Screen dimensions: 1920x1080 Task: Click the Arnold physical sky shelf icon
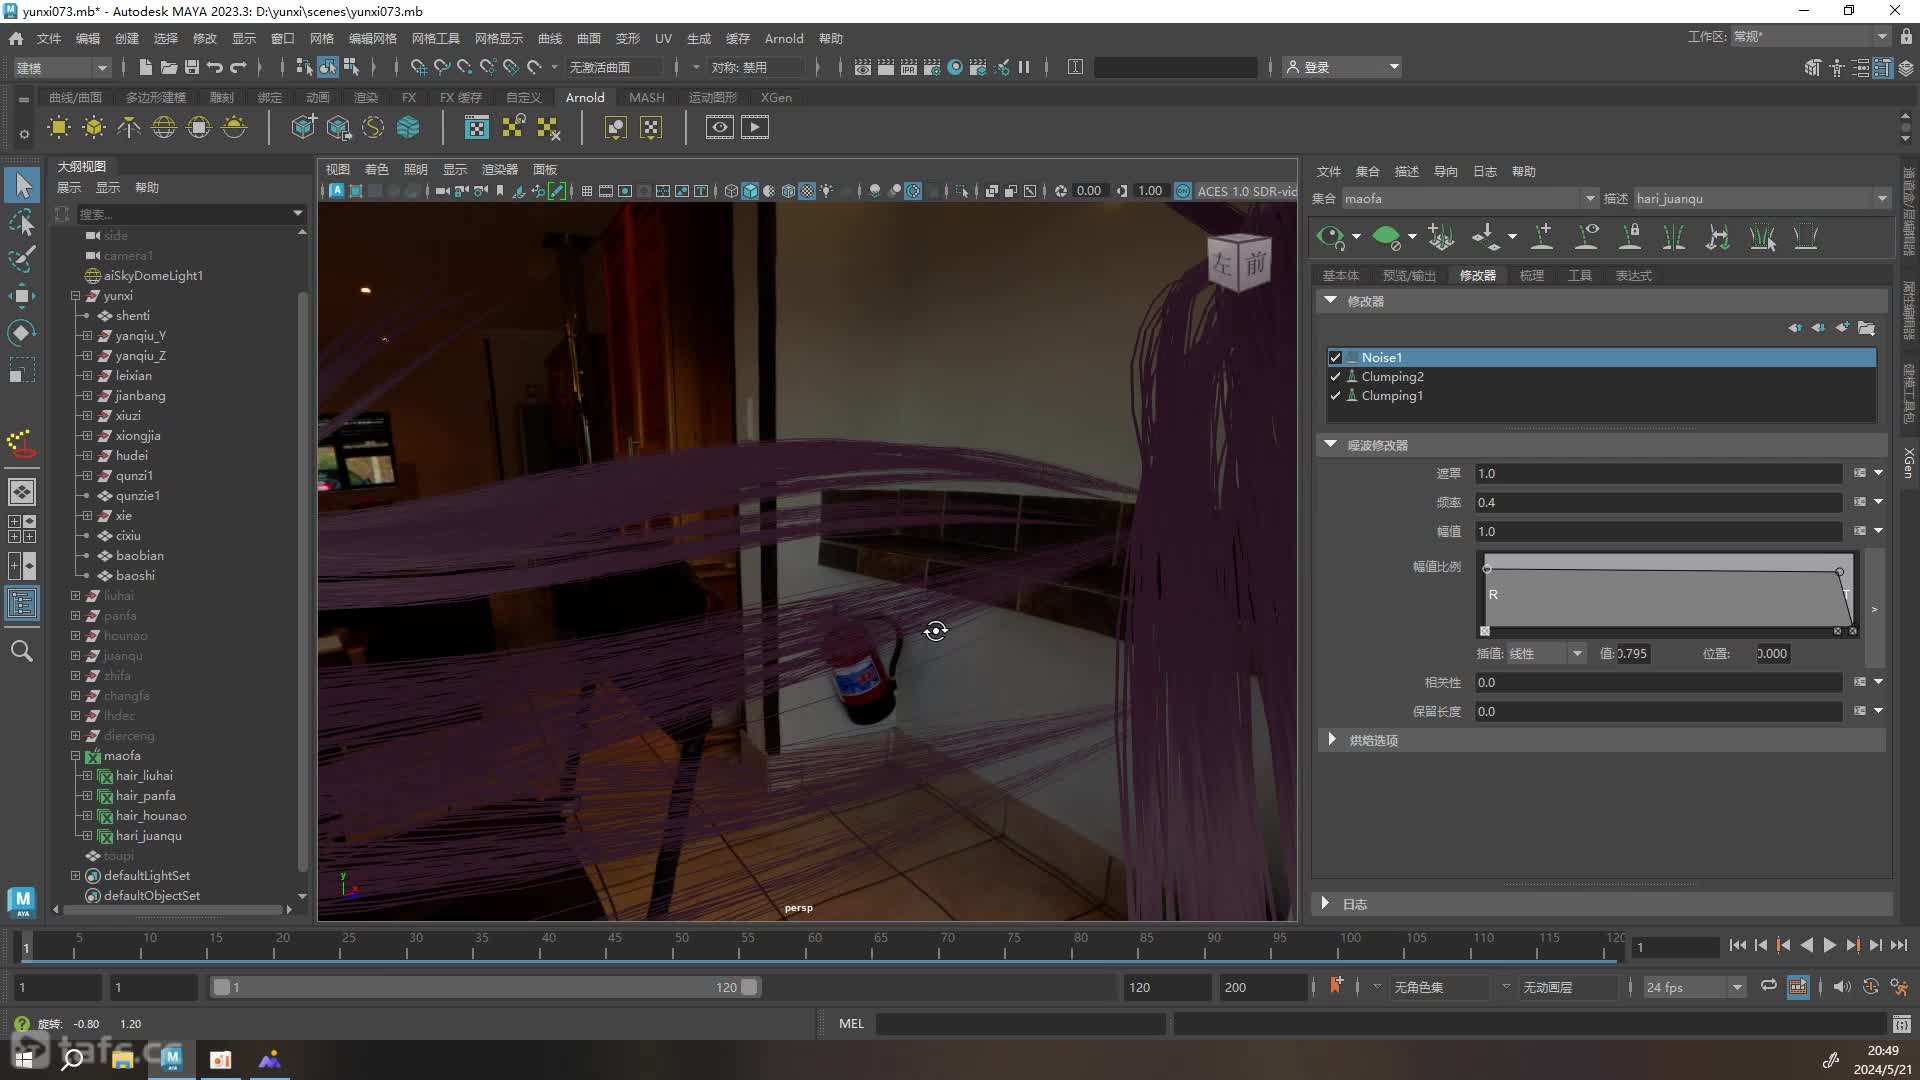(x=234, y=127)
